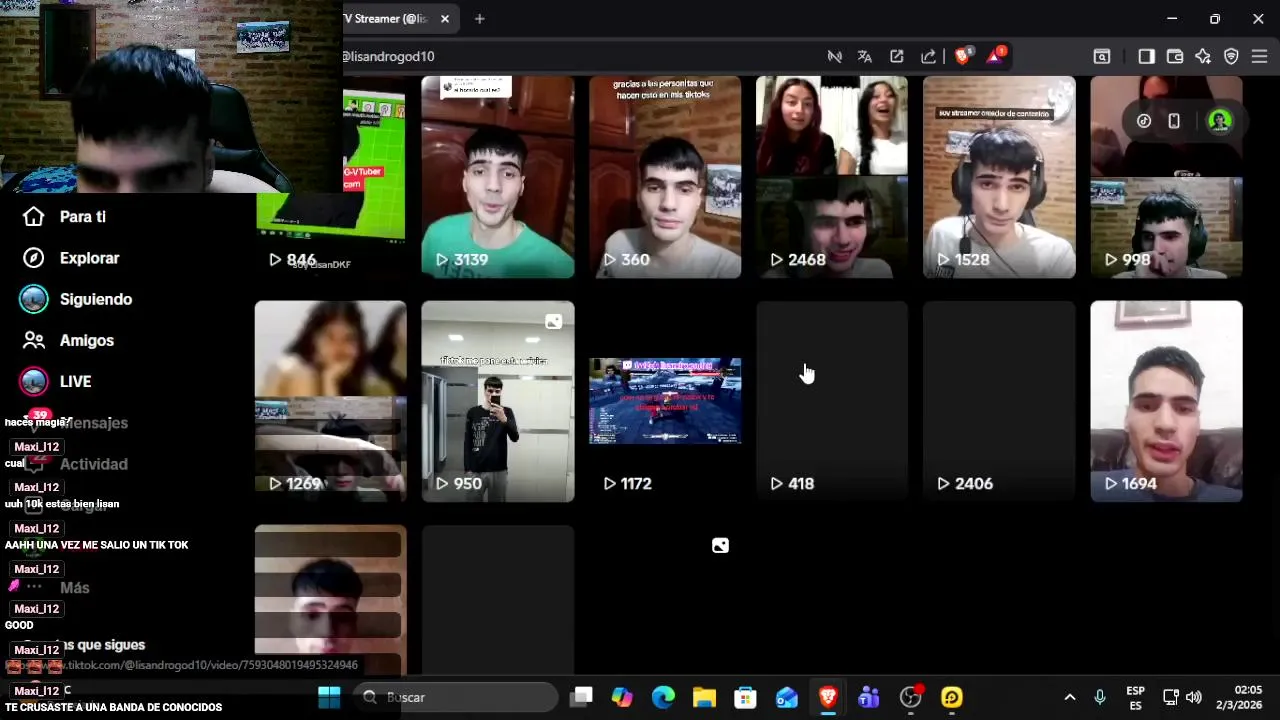Image resolution: width=1280 pixels, height=720 pixels.
Task: Open Outlook from the taskbar
Action: [787, 697]
